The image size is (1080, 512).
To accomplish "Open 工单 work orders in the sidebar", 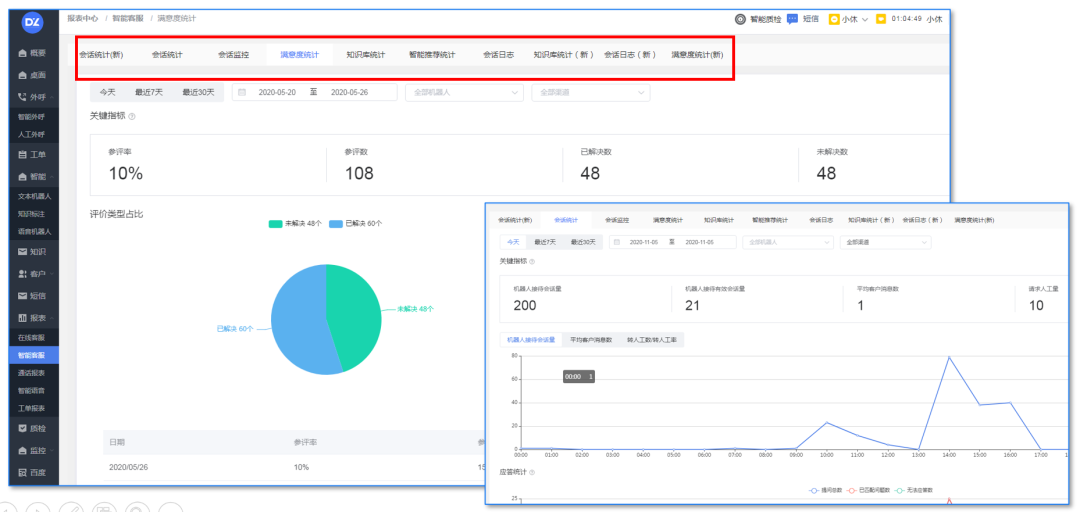I will point(31,155).
